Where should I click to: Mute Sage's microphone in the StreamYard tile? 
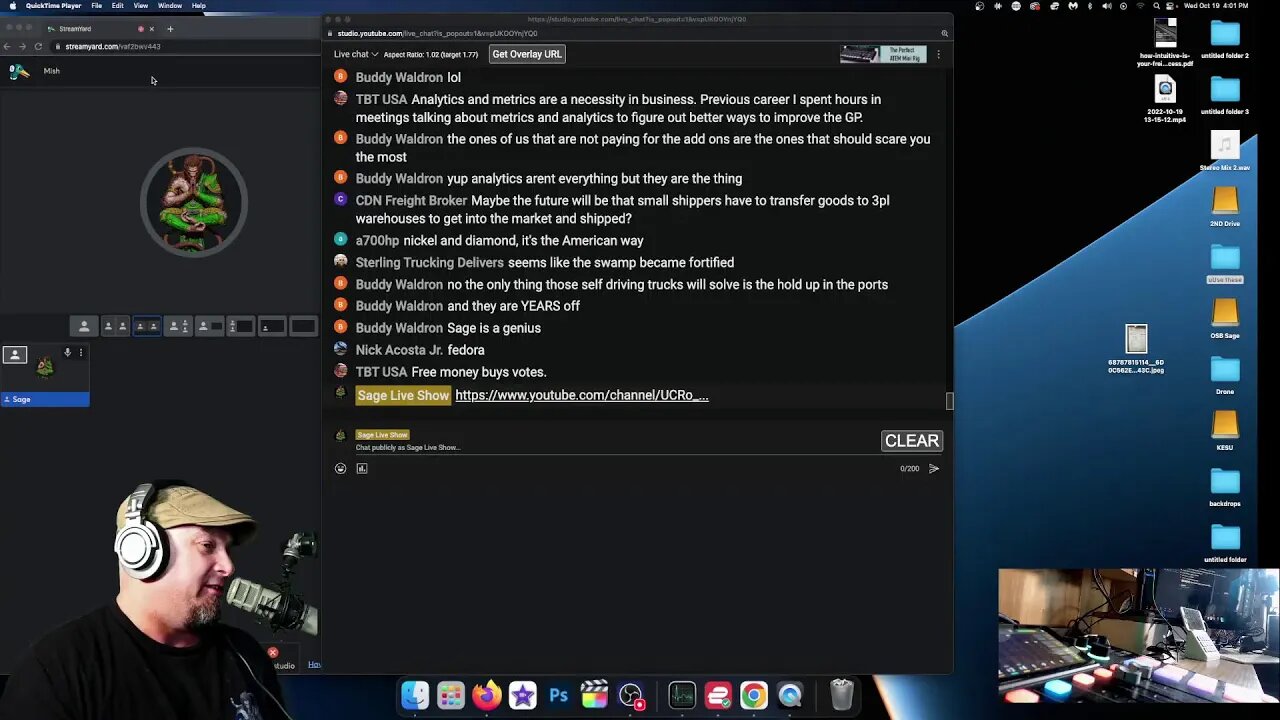click(x=68, y=352)
